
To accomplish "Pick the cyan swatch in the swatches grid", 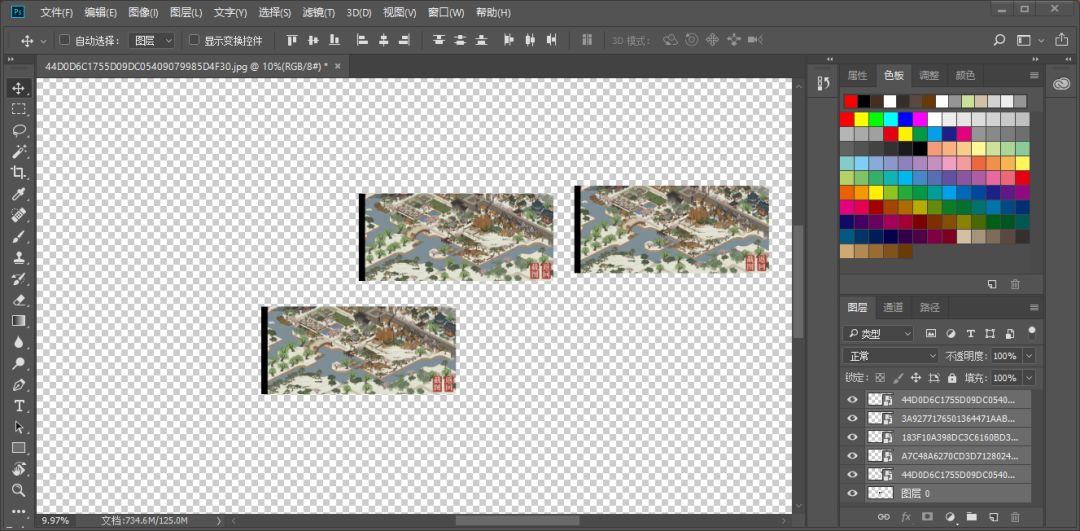I will [891, 119].
